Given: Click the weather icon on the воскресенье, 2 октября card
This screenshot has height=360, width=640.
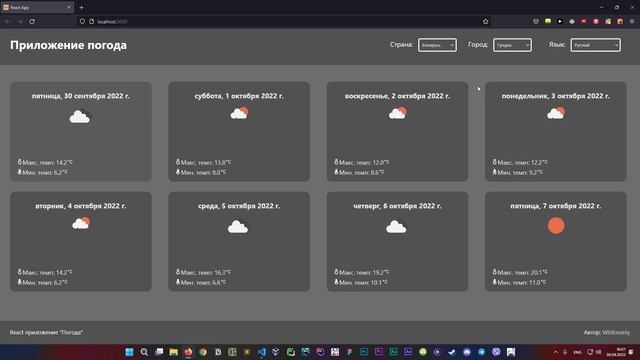Looking at the screenshot, I should click(398, 113).
